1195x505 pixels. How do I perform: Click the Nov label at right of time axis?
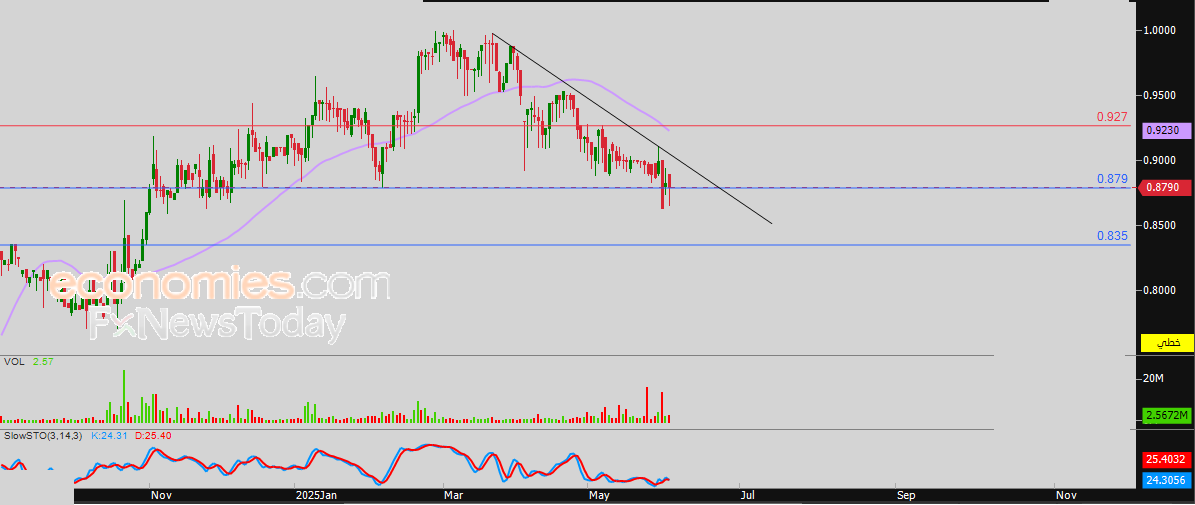point(1066,496)
